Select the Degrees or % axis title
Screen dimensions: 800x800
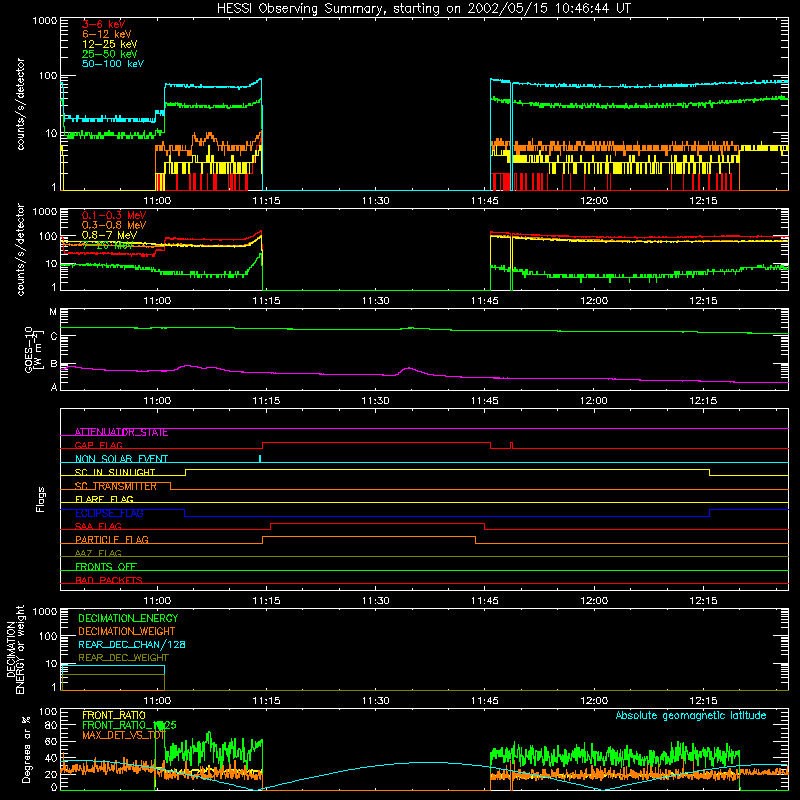click(26, 749)
